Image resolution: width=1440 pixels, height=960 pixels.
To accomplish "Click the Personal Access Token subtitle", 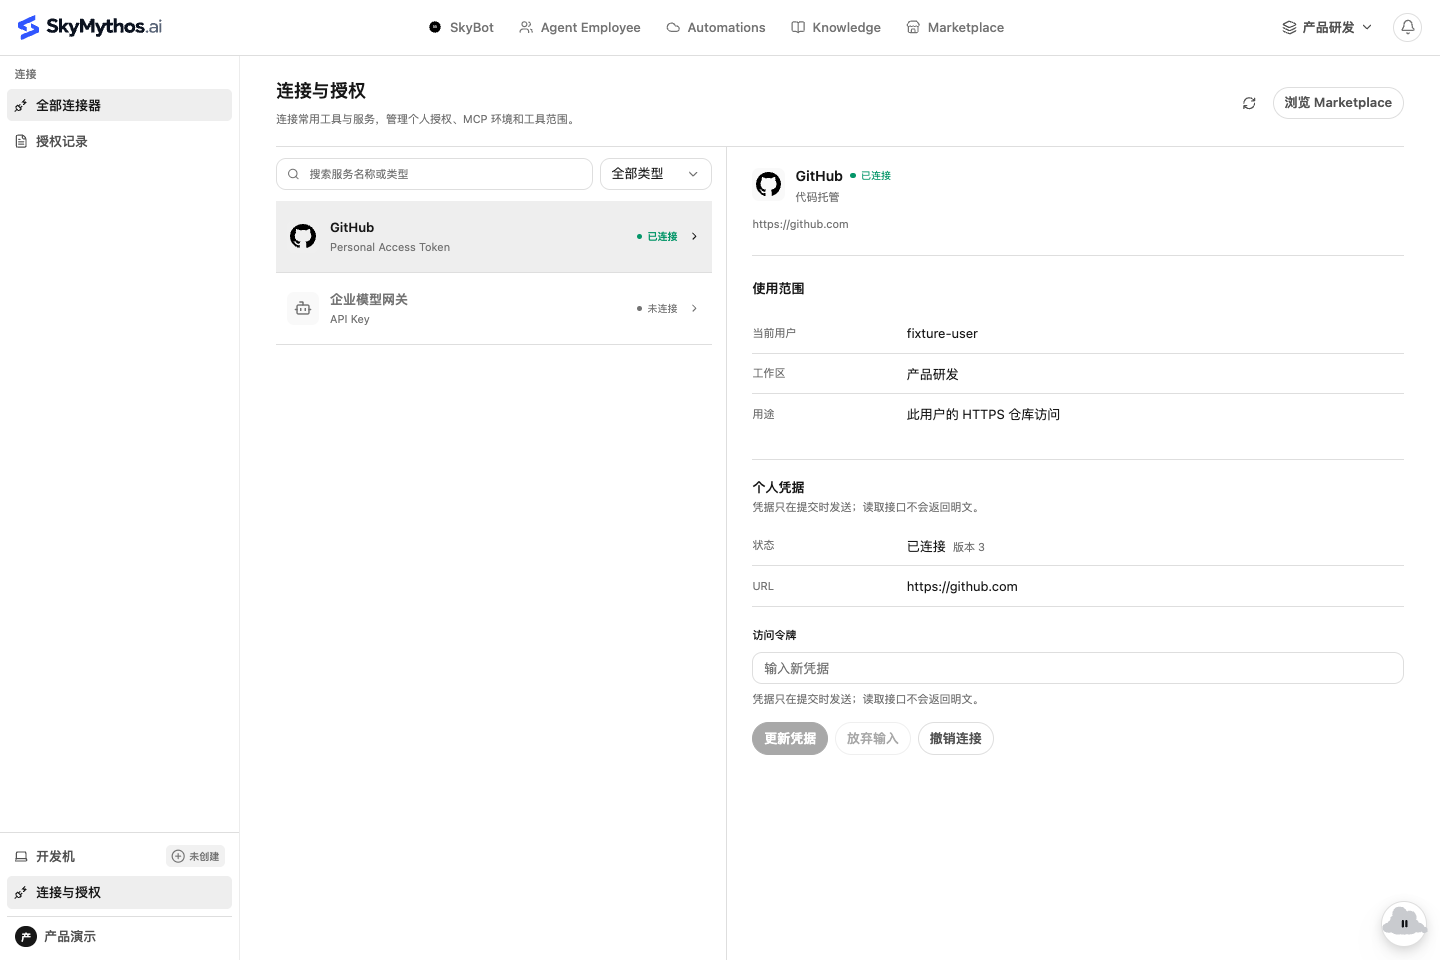I will [x=390, y=247].
